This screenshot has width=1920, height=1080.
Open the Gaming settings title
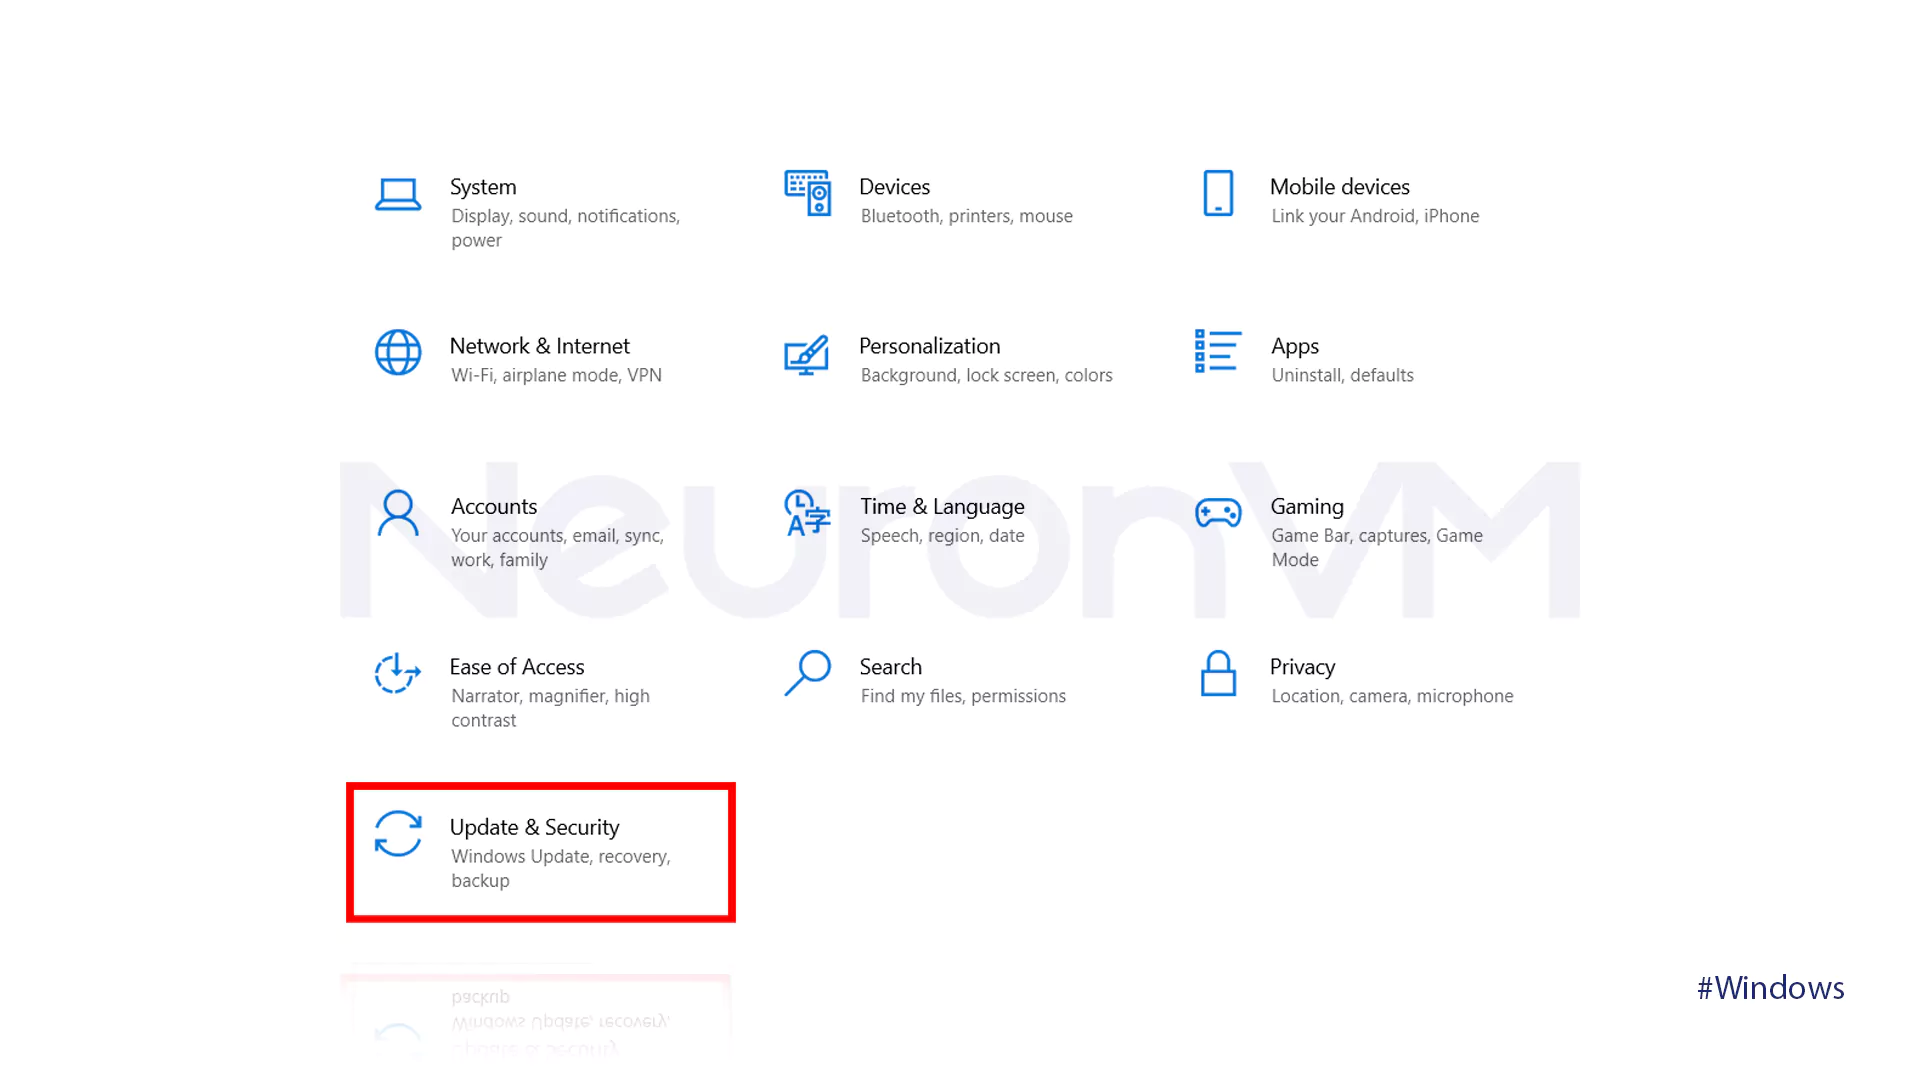pos(1307,507)
